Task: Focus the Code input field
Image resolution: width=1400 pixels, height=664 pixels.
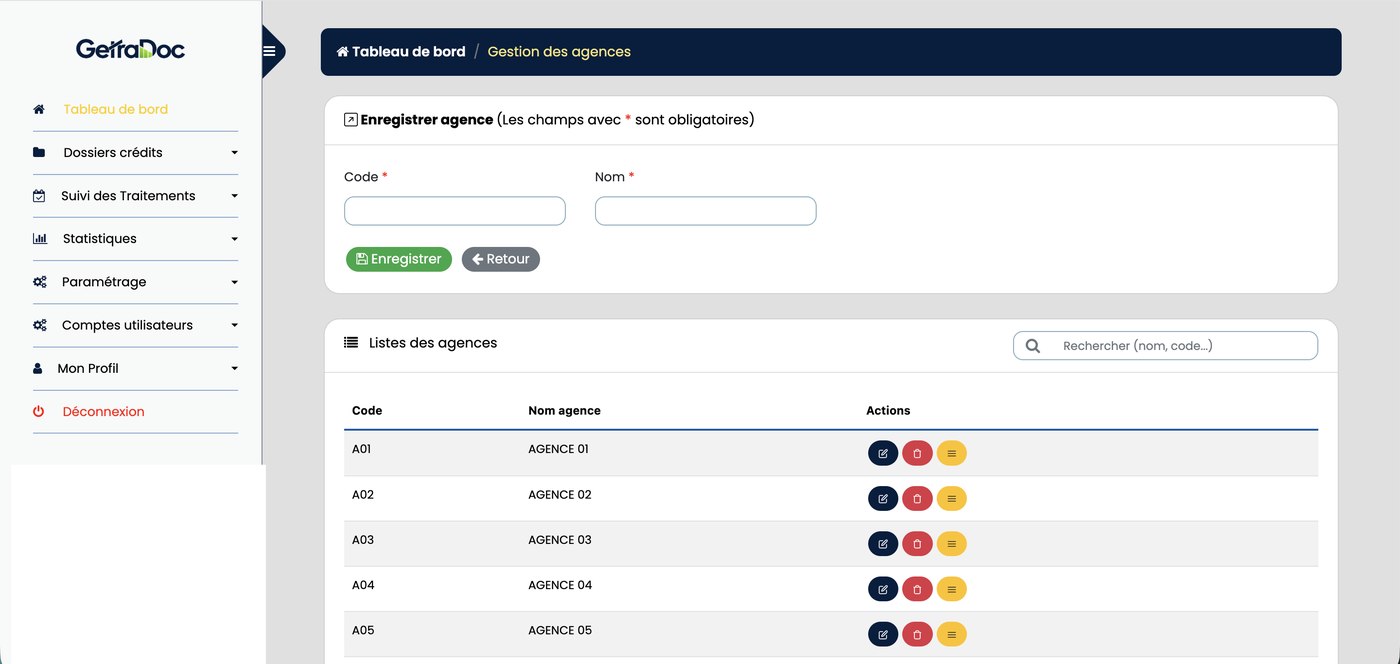Action: click(x=455, y=211)
